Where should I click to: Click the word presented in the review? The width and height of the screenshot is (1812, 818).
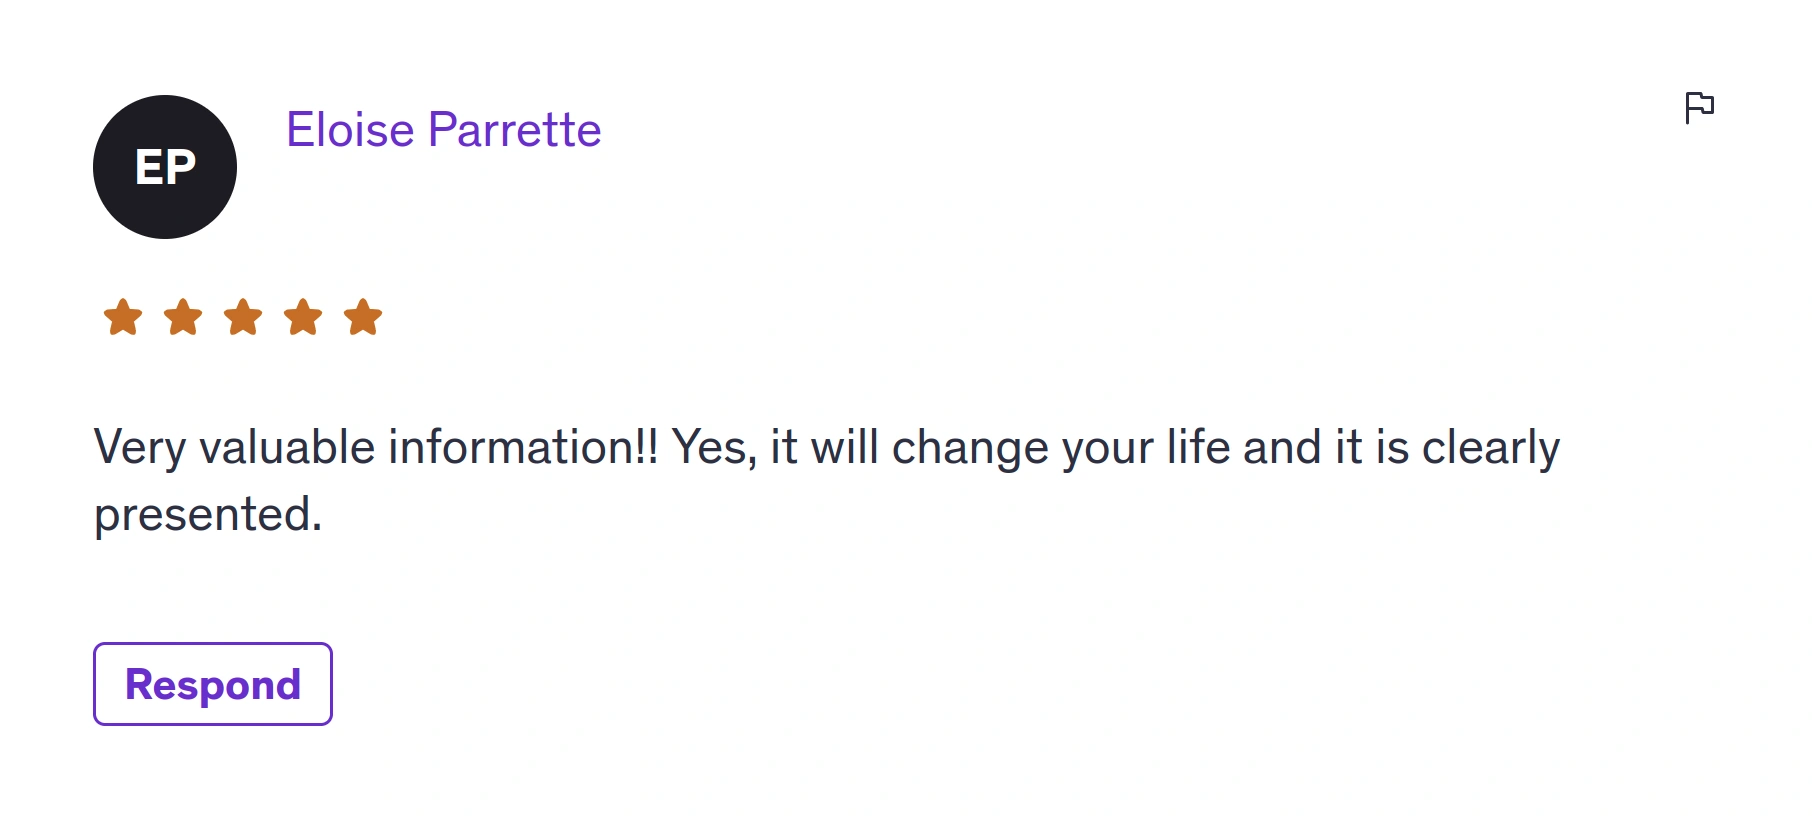[202, 516]
